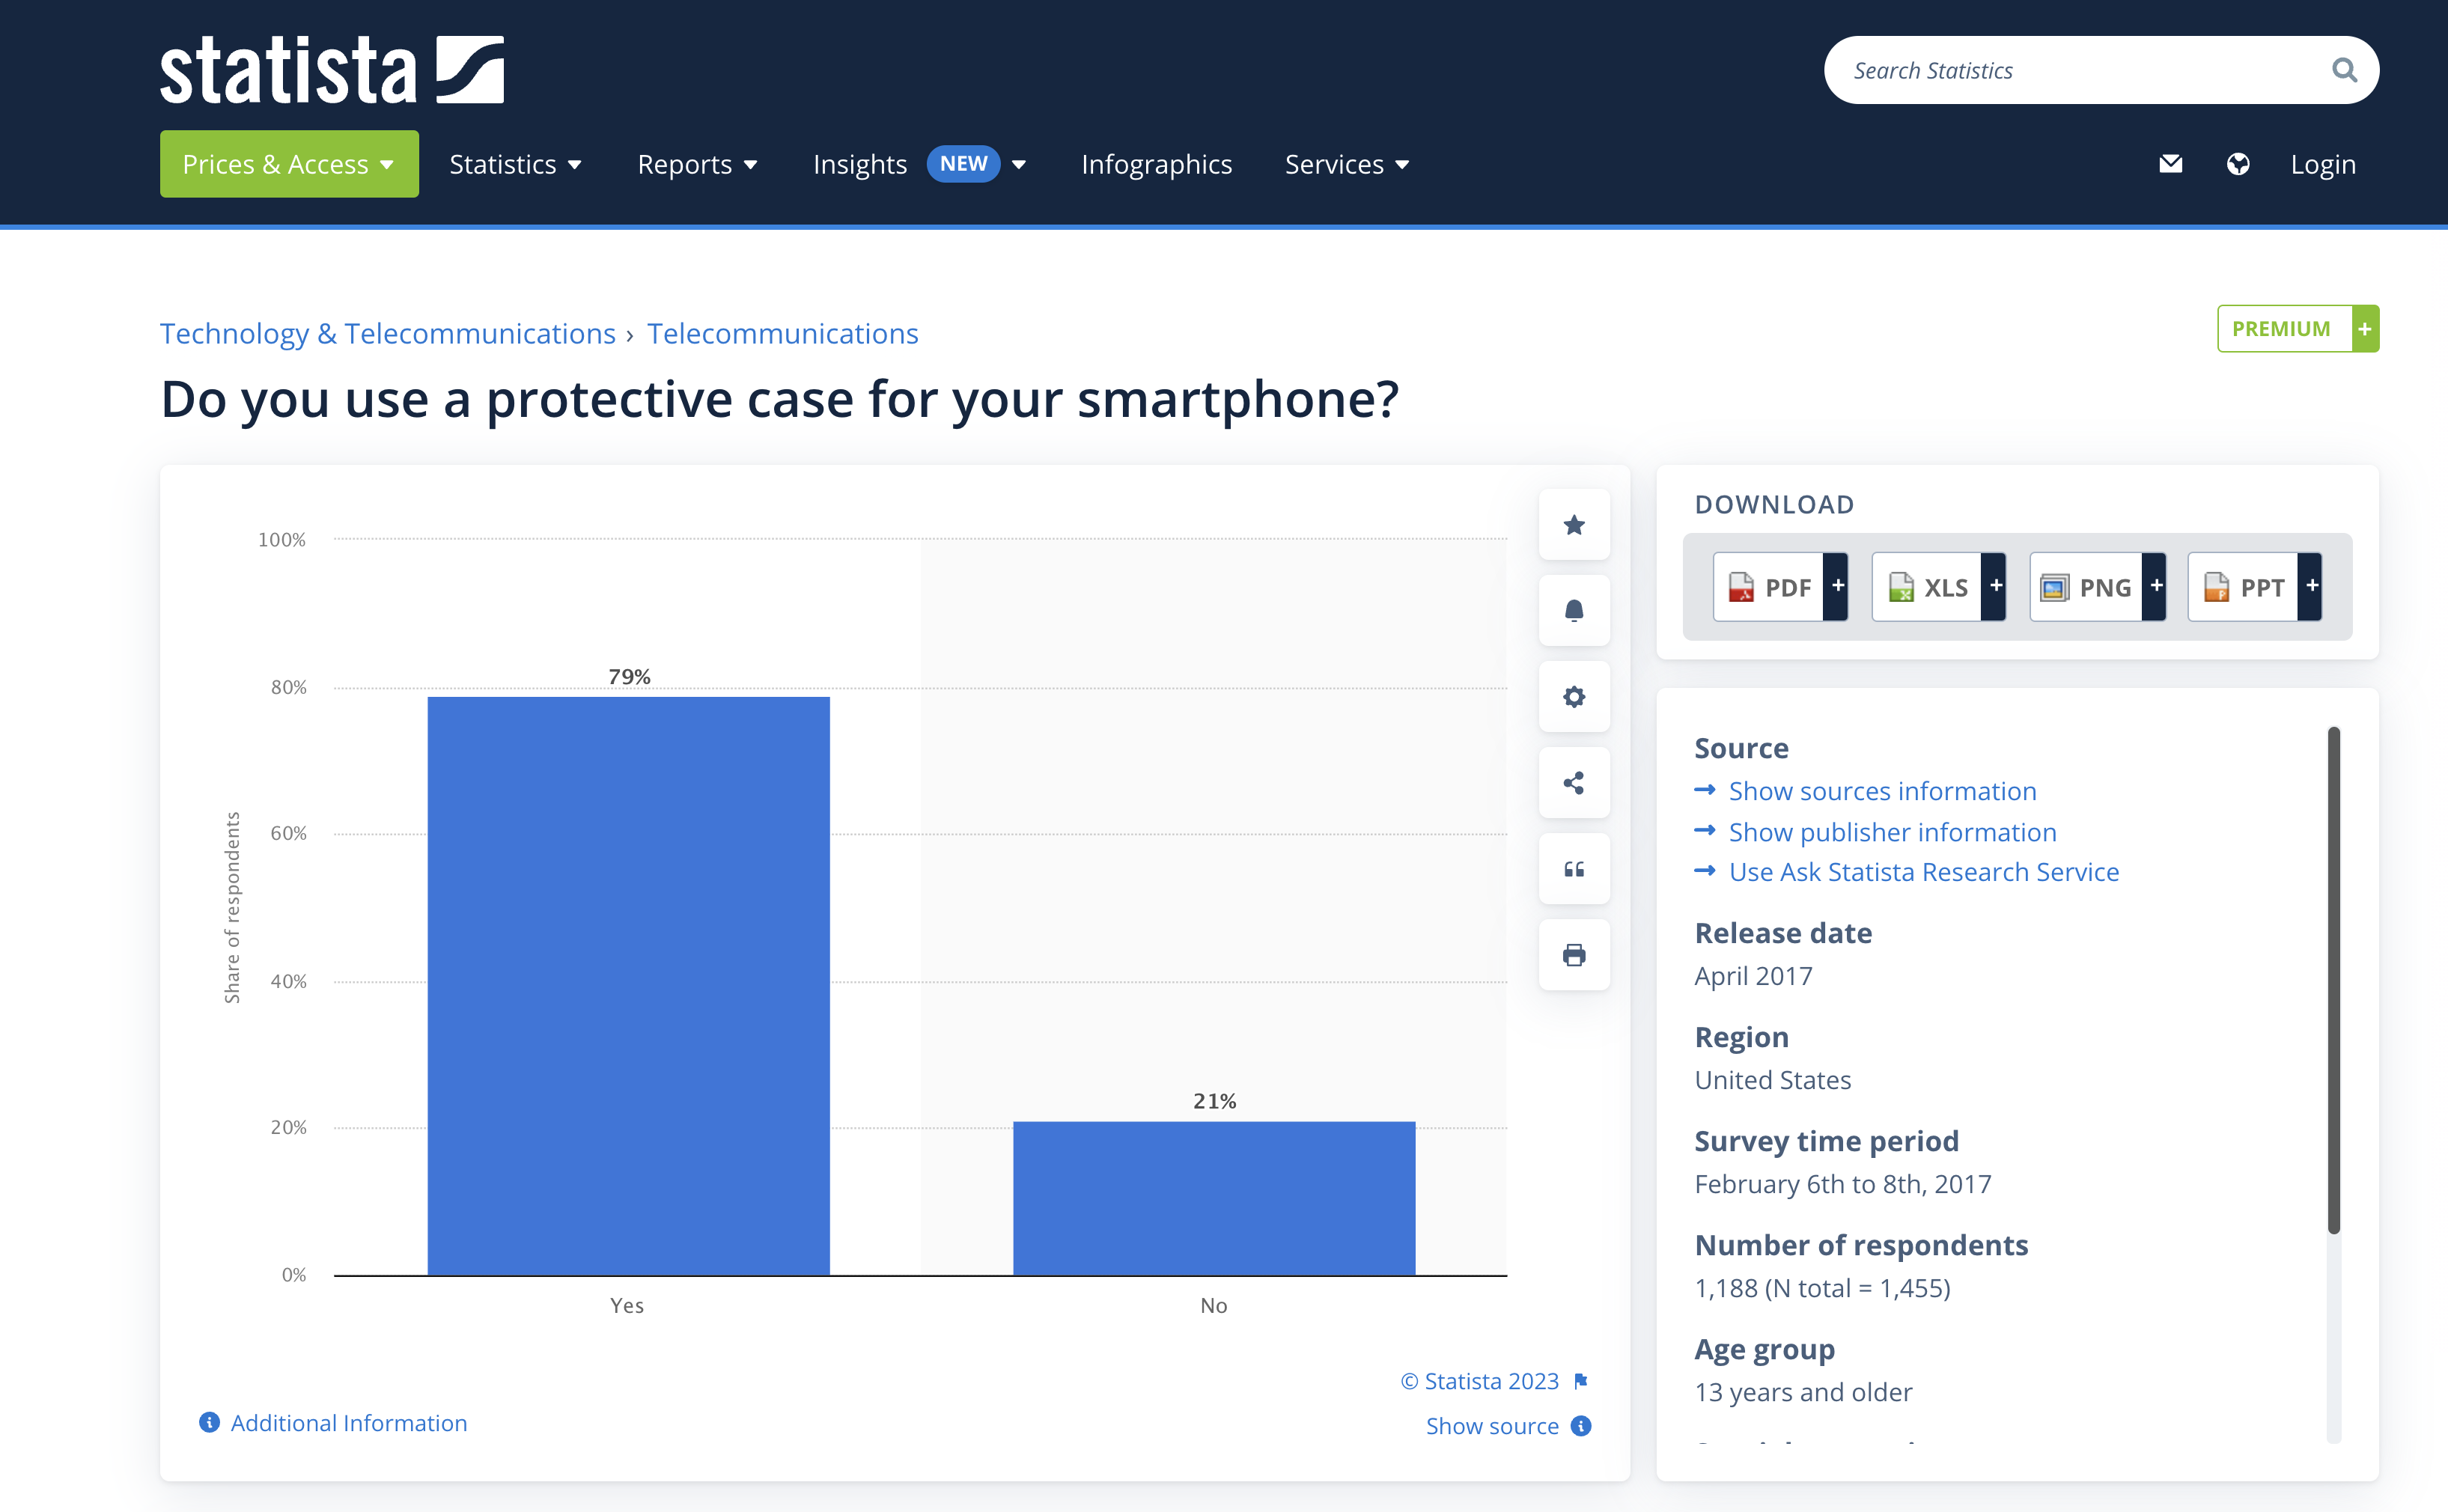
Task: Expand the Statistics menu dropdown
Action: coord(515,164)
